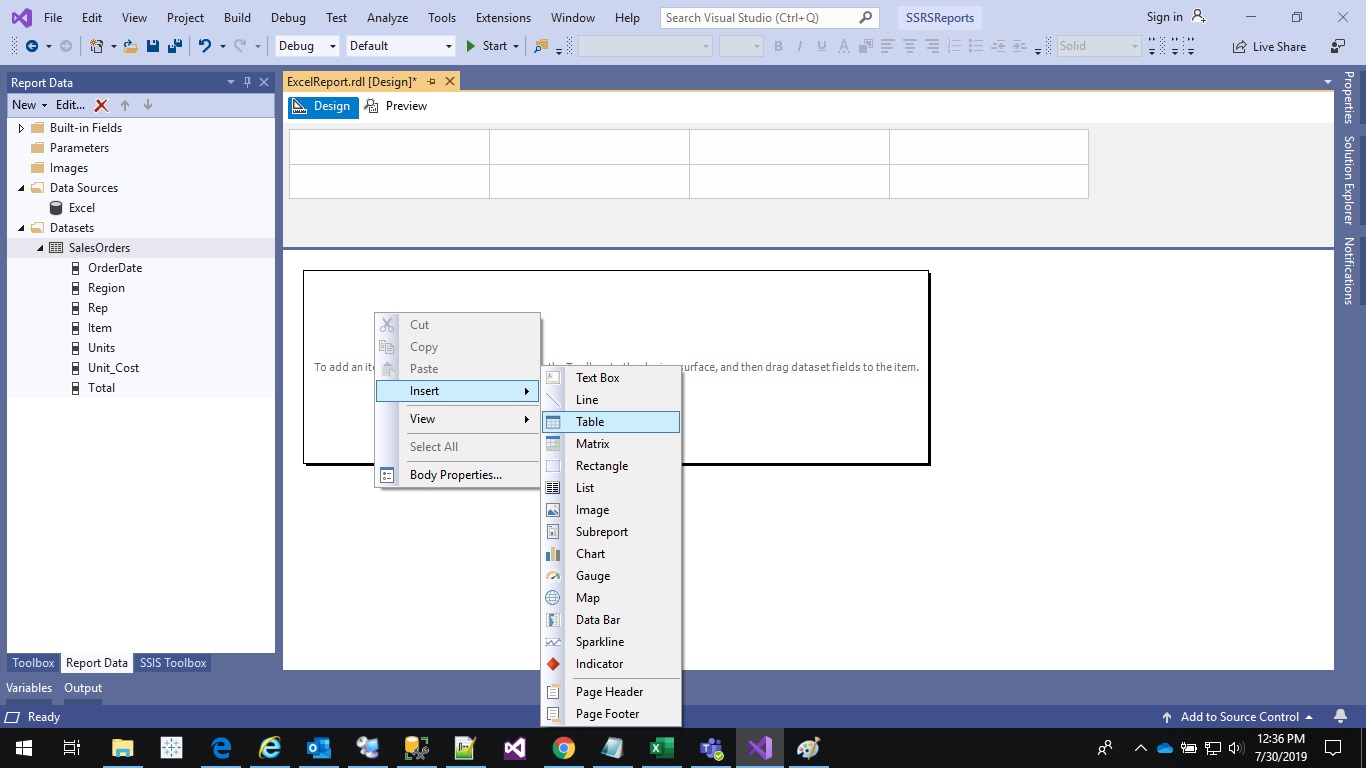The height and width of the screenshot is (768, 1366).
Task: Click the Text Box icon in Insert submenu
Action: (x=553, y=378)
